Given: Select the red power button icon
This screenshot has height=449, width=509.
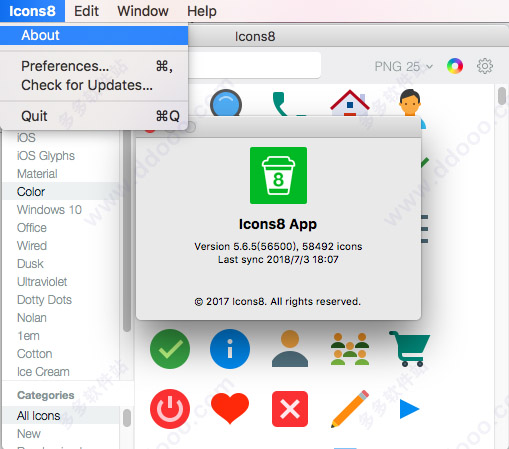Looking at the screenshot, I should point(170,409).
